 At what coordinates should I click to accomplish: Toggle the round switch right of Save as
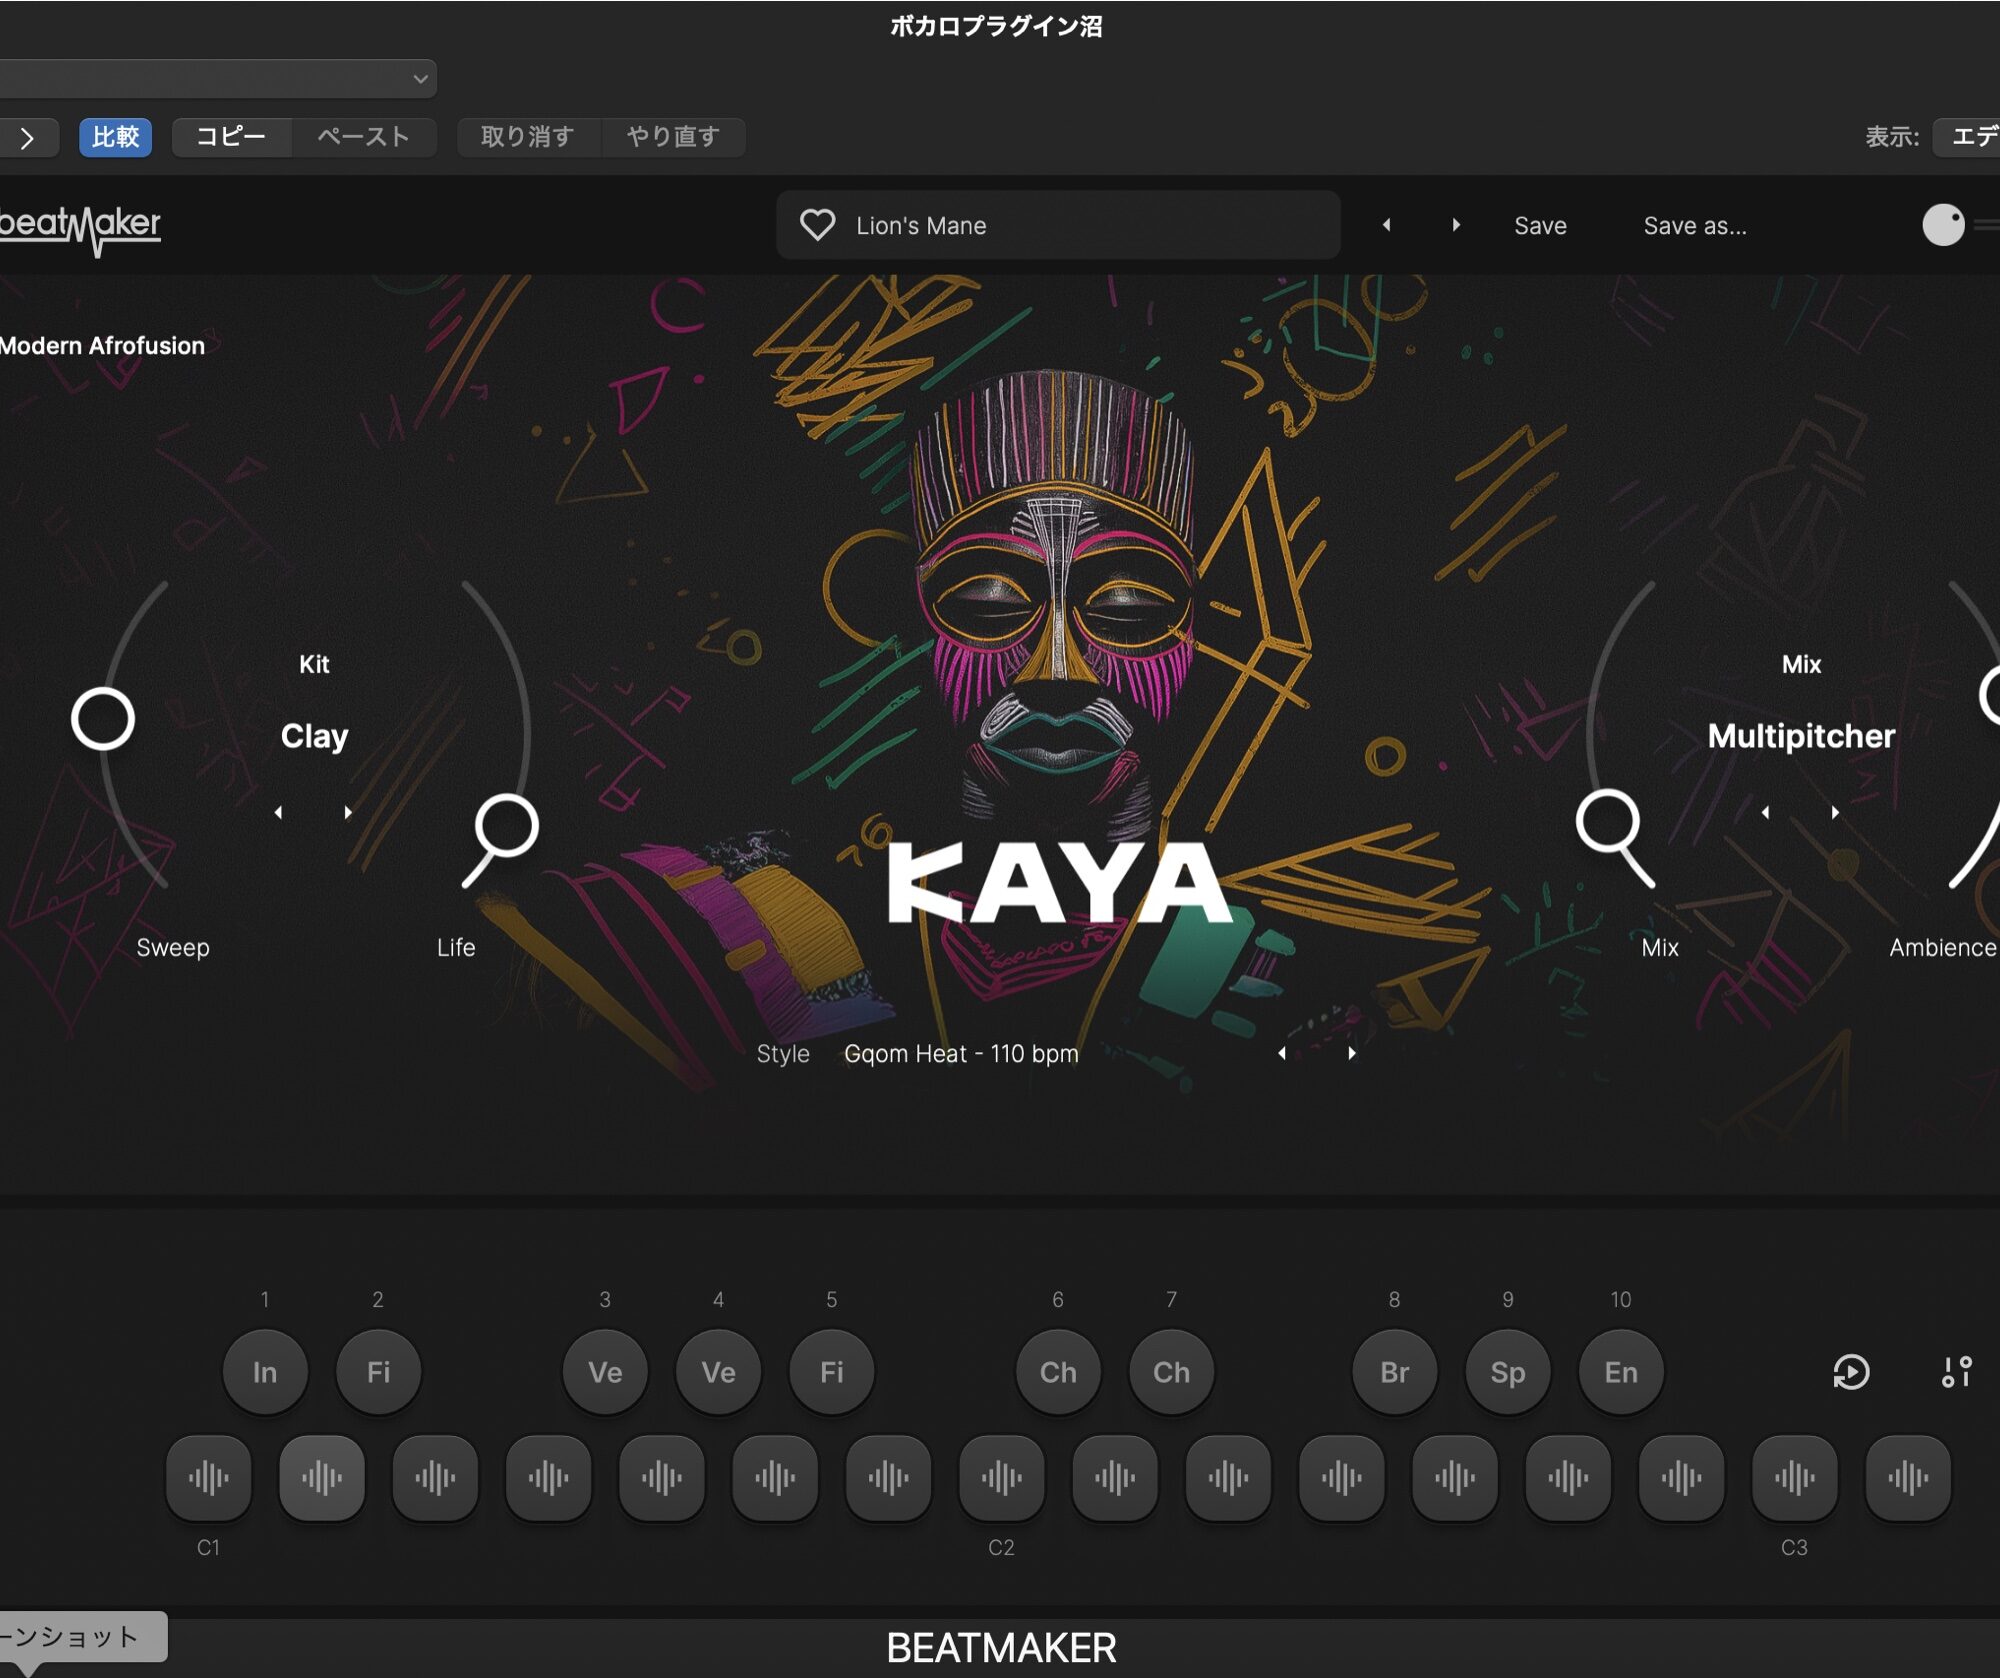(x=1944, y=225)
